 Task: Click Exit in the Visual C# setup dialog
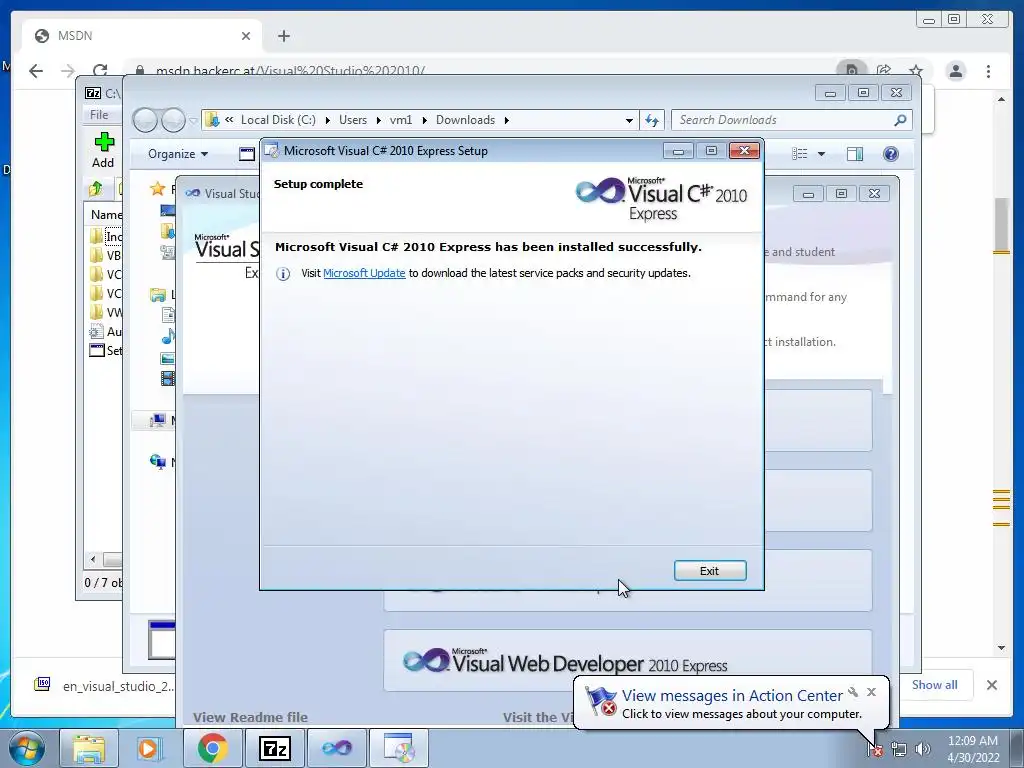click(709, 571)
